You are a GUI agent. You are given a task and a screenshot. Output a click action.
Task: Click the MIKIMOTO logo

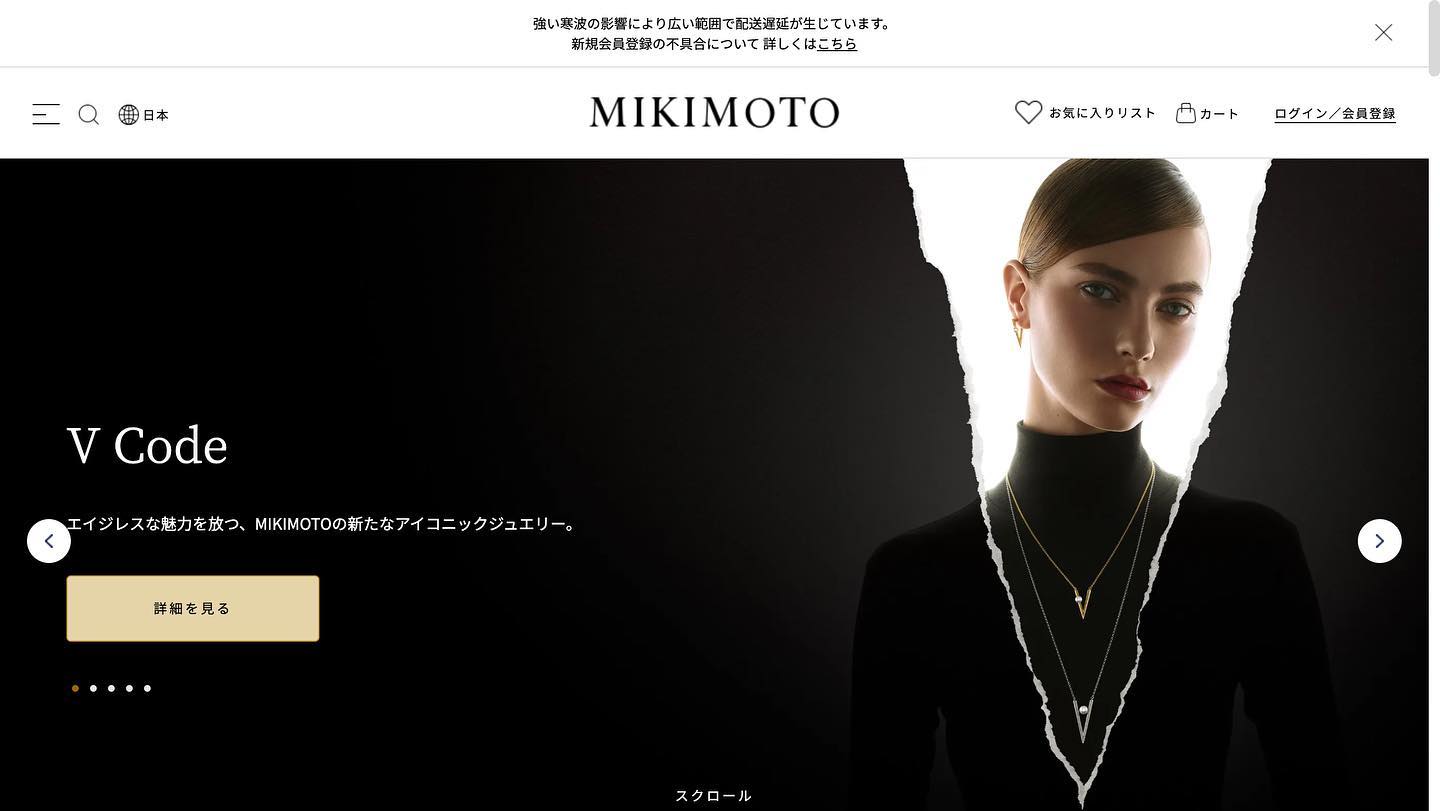[714, 112]
